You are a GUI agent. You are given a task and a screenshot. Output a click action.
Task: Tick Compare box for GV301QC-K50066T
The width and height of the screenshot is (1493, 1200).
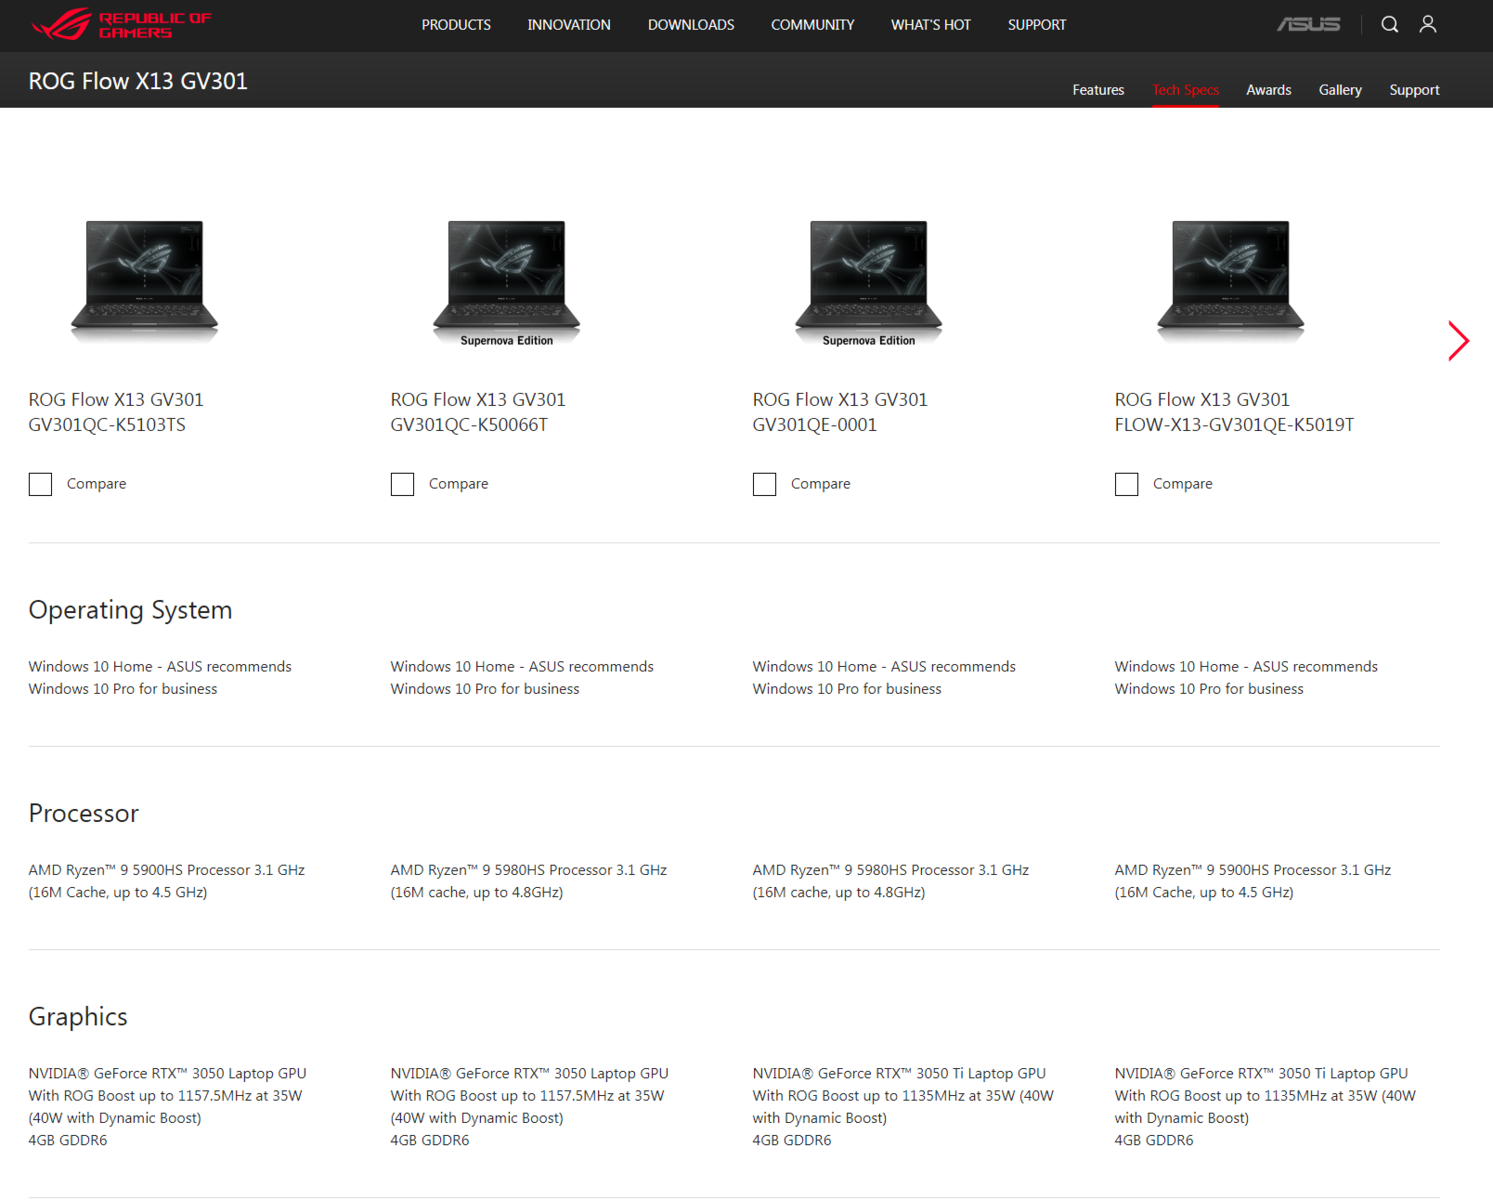[402, 484]
